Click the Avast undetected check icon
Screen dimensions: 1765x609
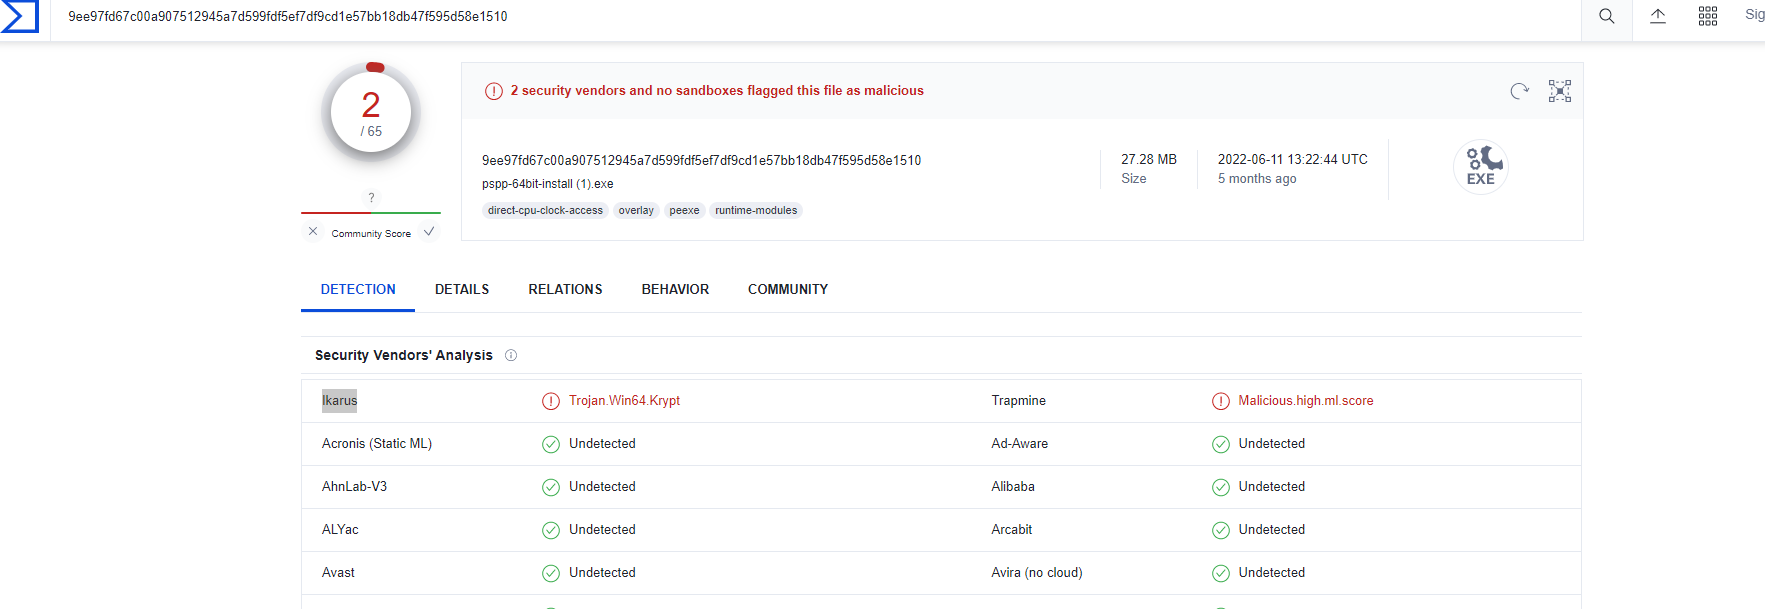click(x=551, y=573)
